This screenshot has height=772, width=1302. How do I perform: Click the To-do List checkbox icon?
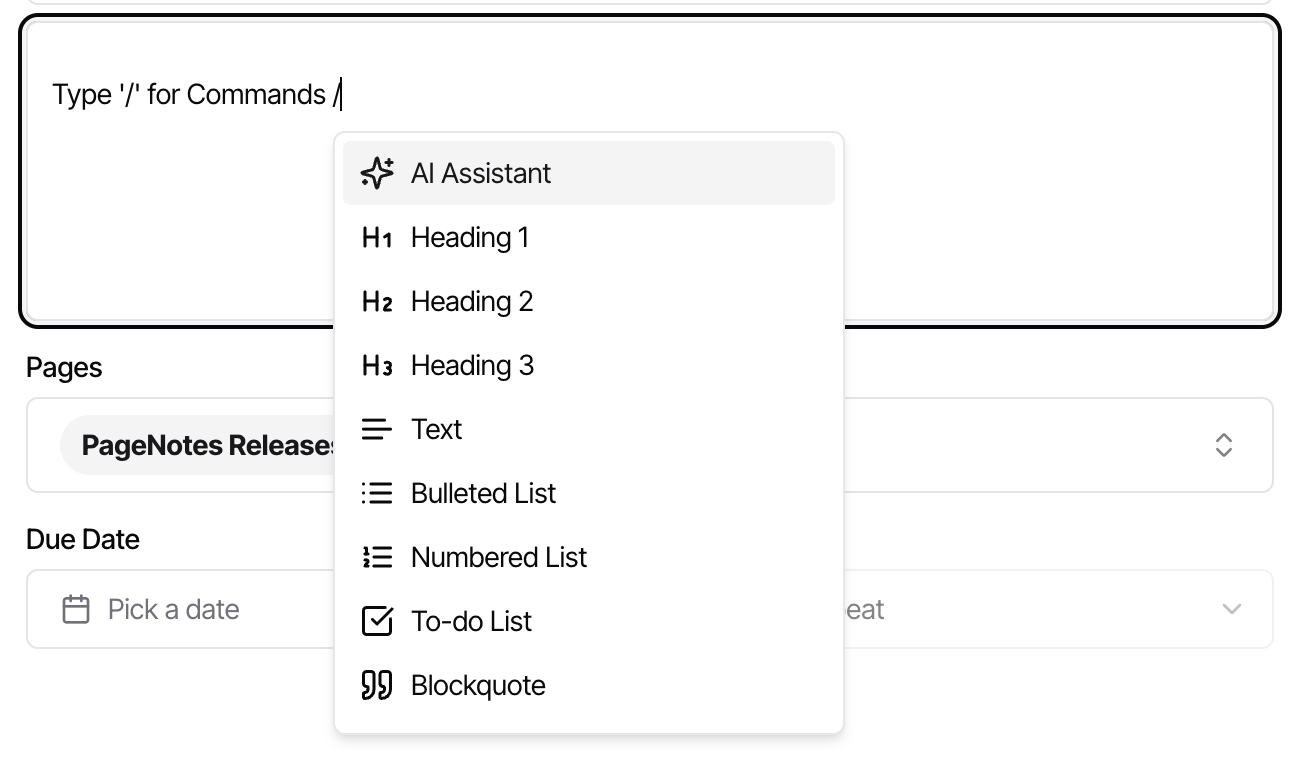377,622
